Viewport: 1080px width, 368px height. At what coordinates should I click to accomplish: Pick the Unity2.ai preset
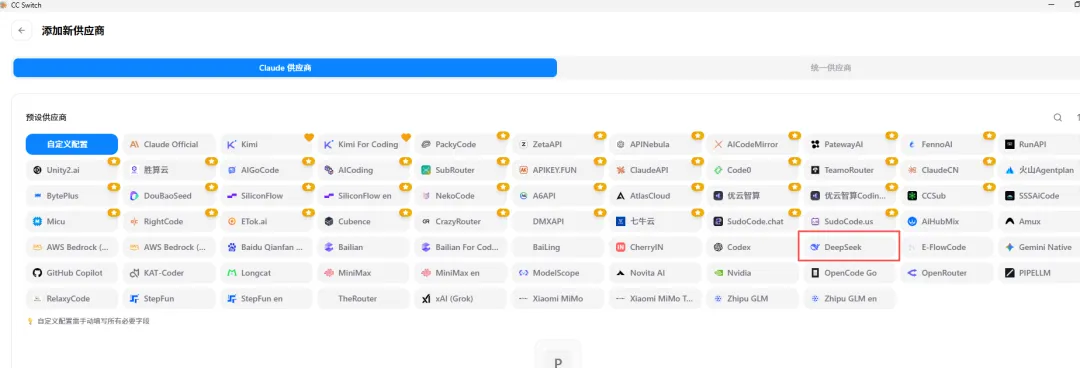click(x=72, y=170)
